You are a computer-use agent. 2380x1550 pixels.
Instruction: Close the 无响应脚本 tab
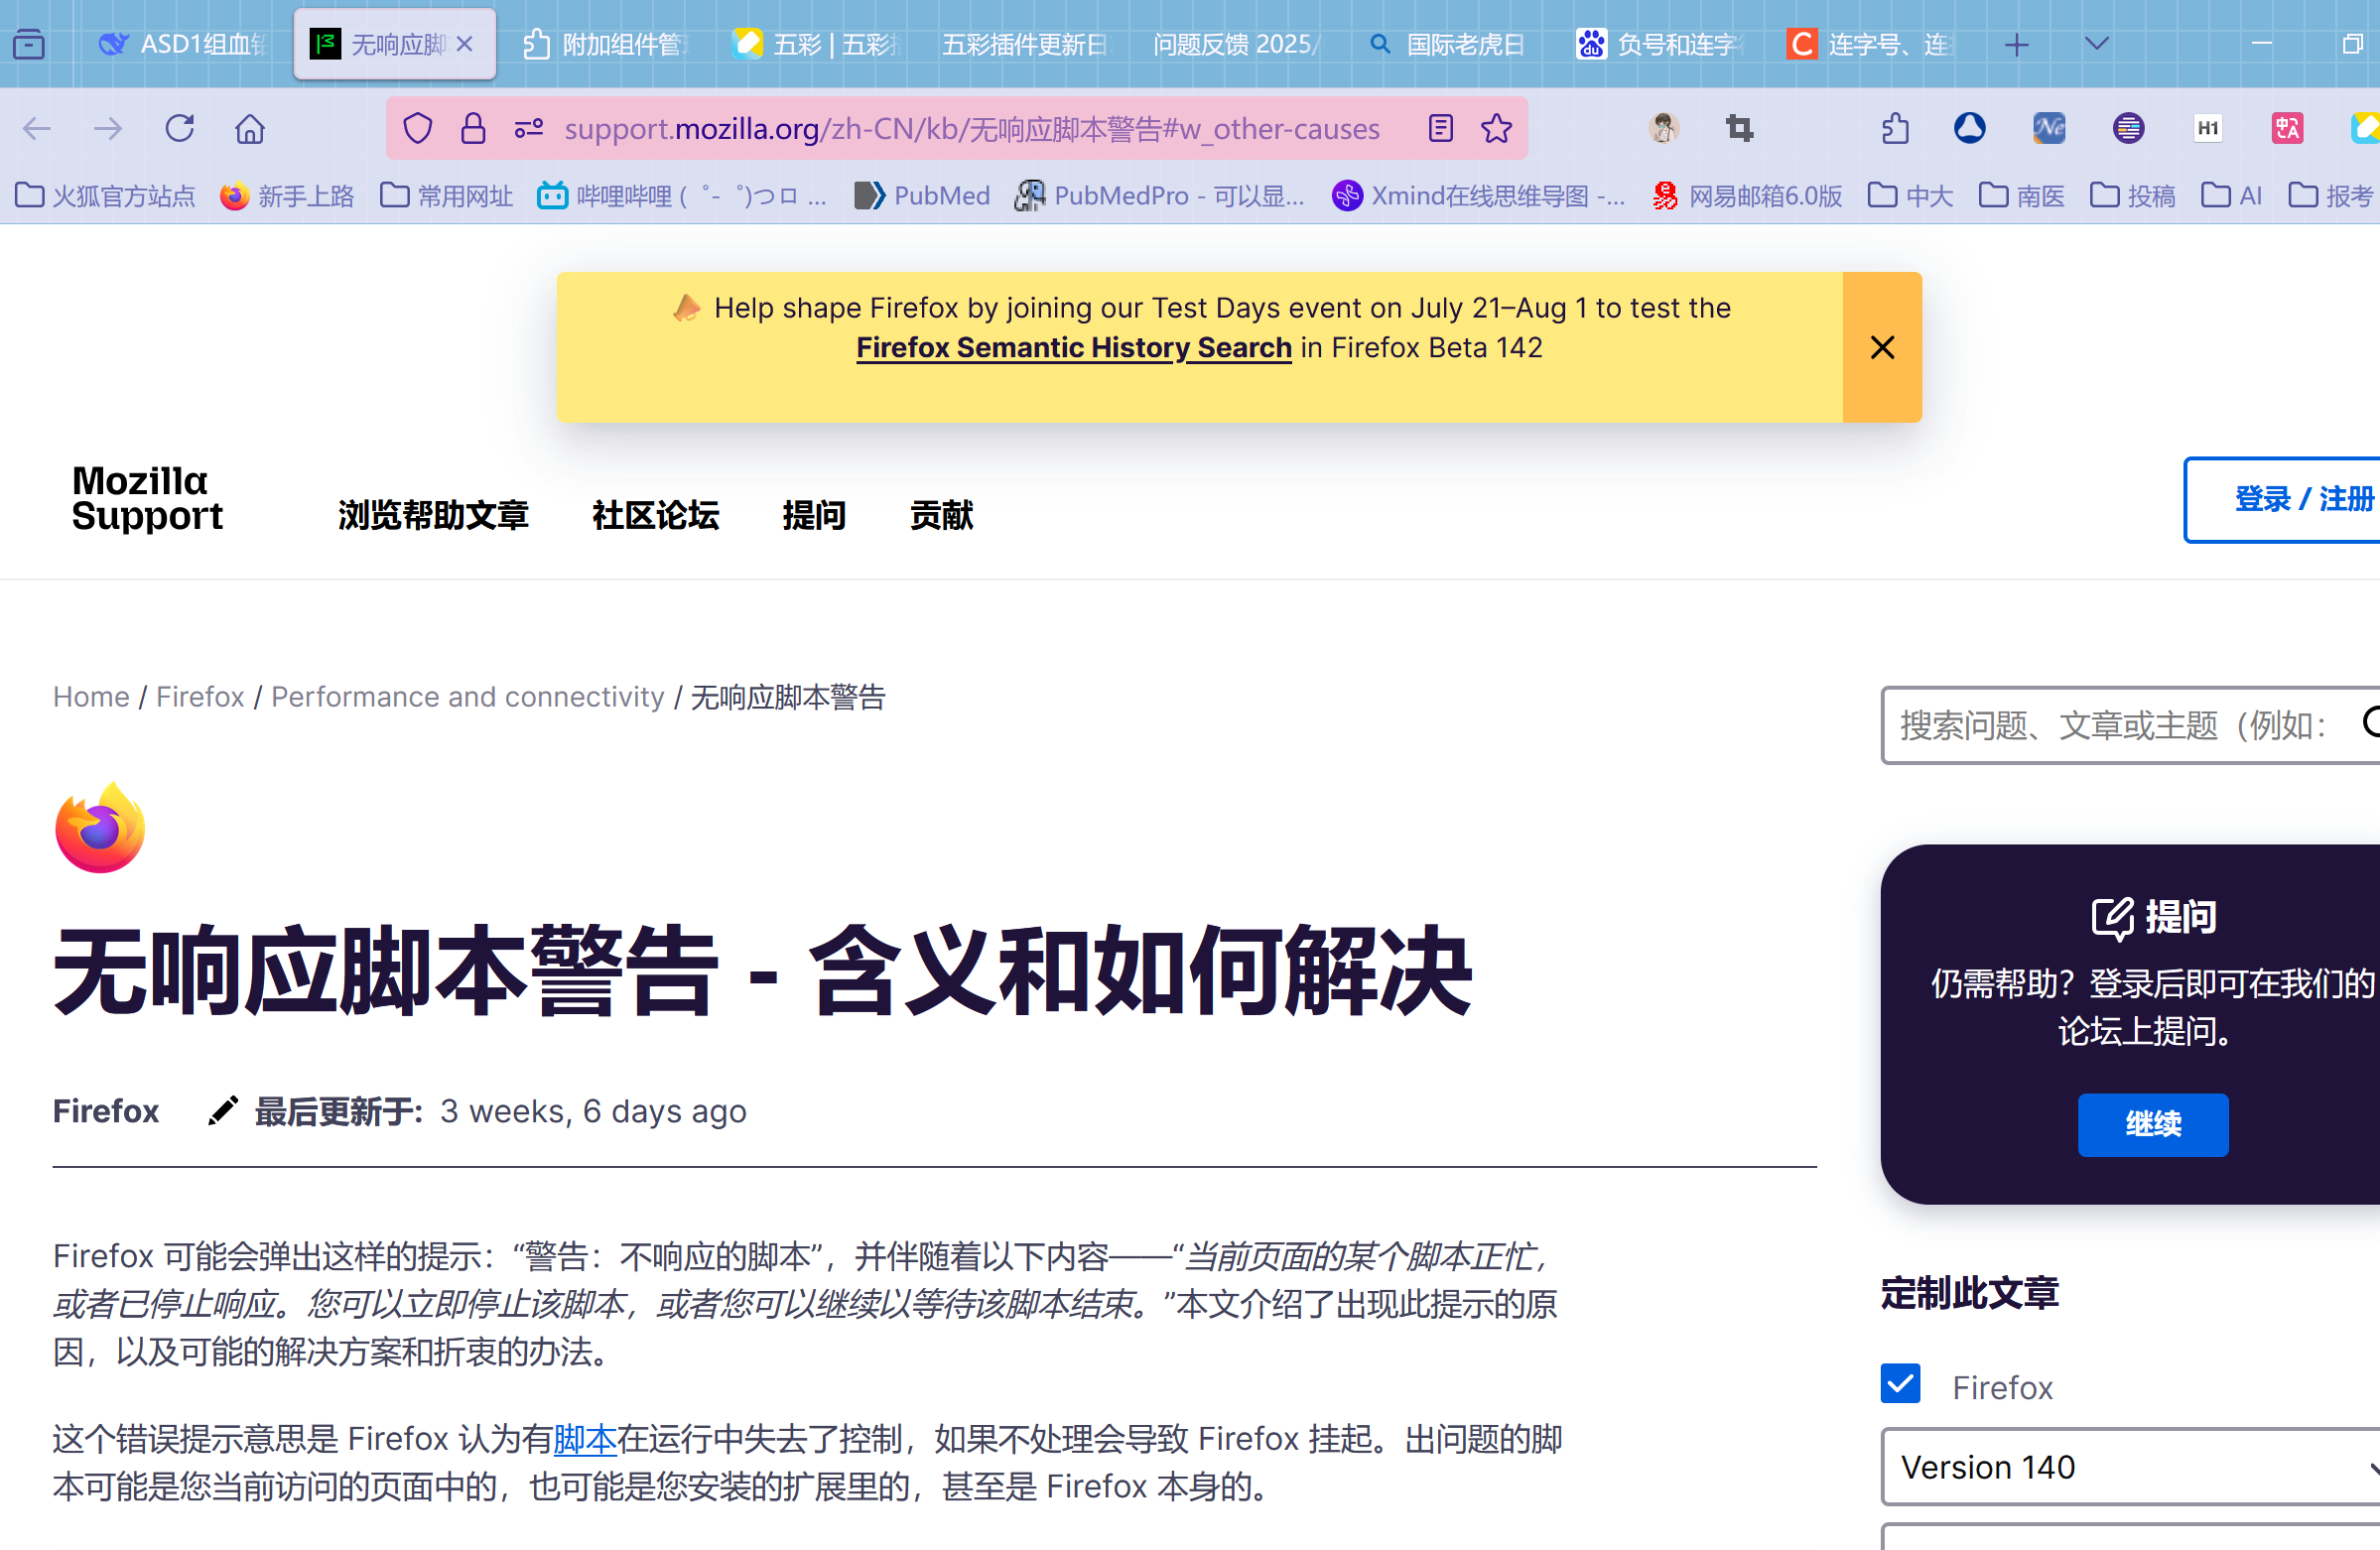[464, 44]
